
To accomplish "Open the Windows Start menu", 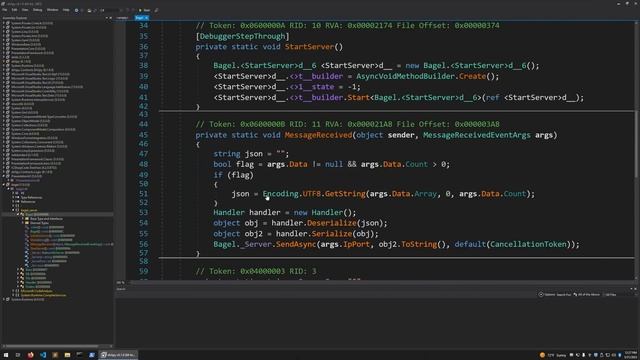I will point(6,355).
